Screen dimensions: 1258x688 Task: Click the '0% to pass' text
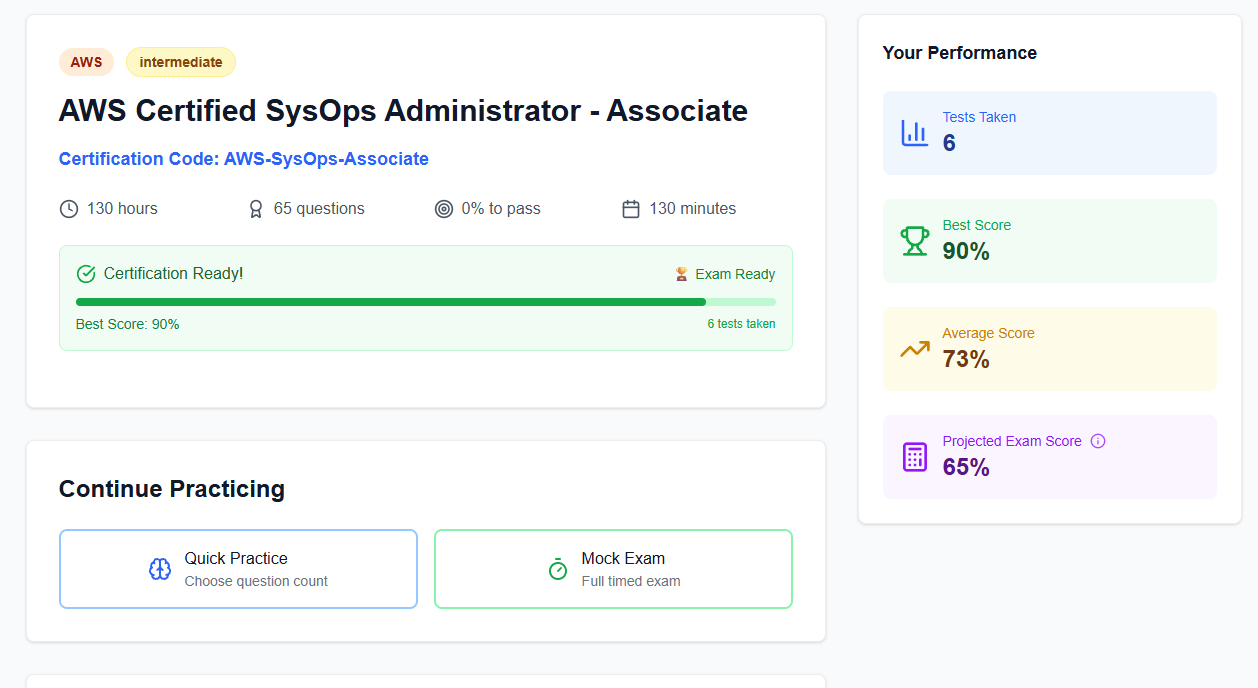tap(501, 209)
